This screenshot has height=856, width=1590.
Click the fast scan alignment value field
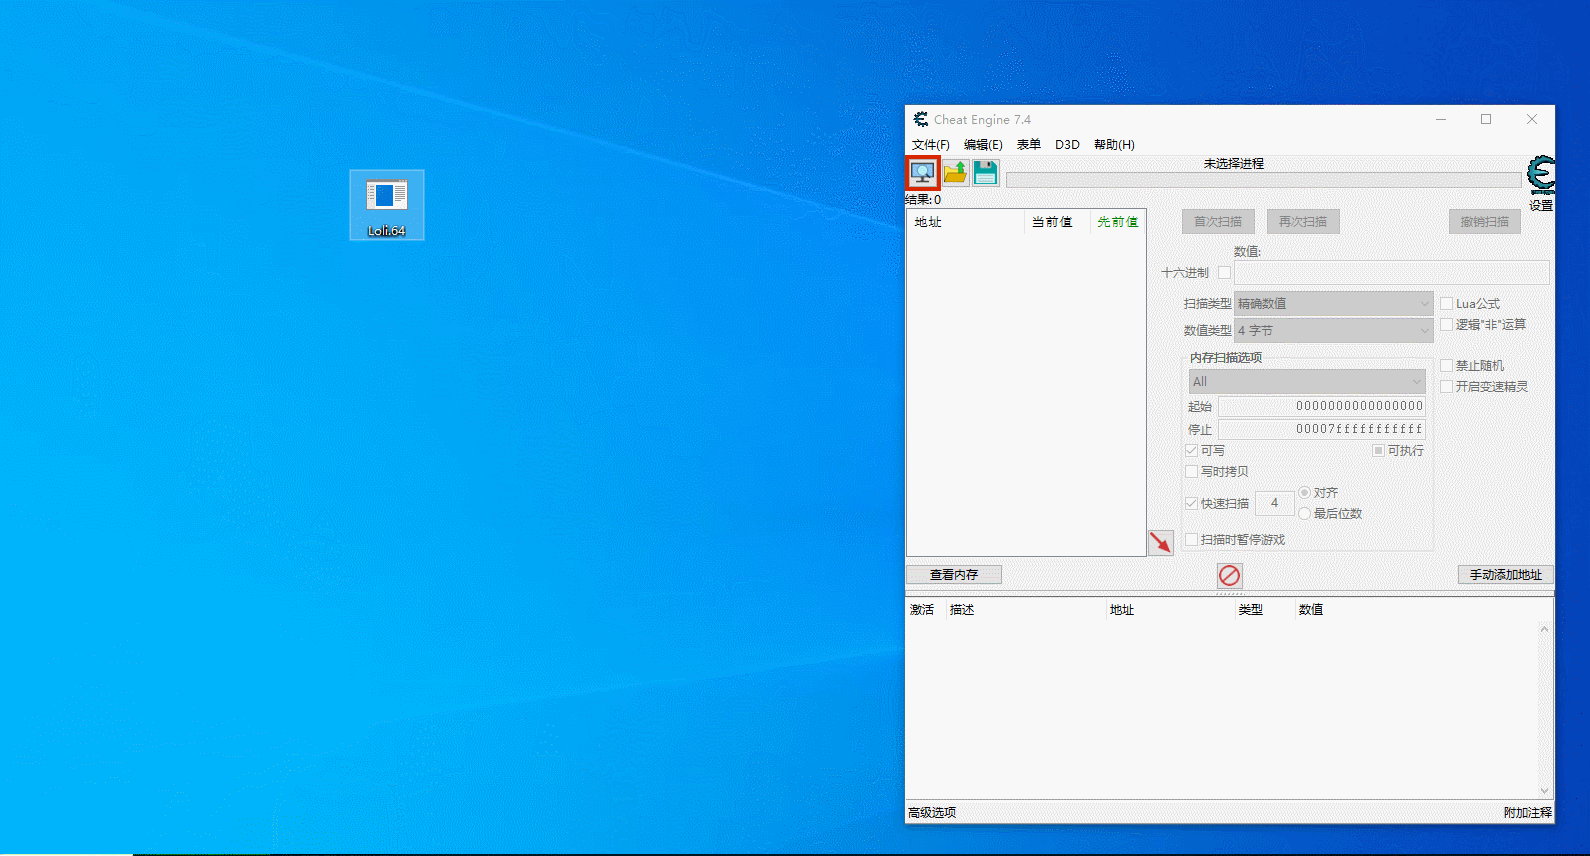[x=1274, y=503]
